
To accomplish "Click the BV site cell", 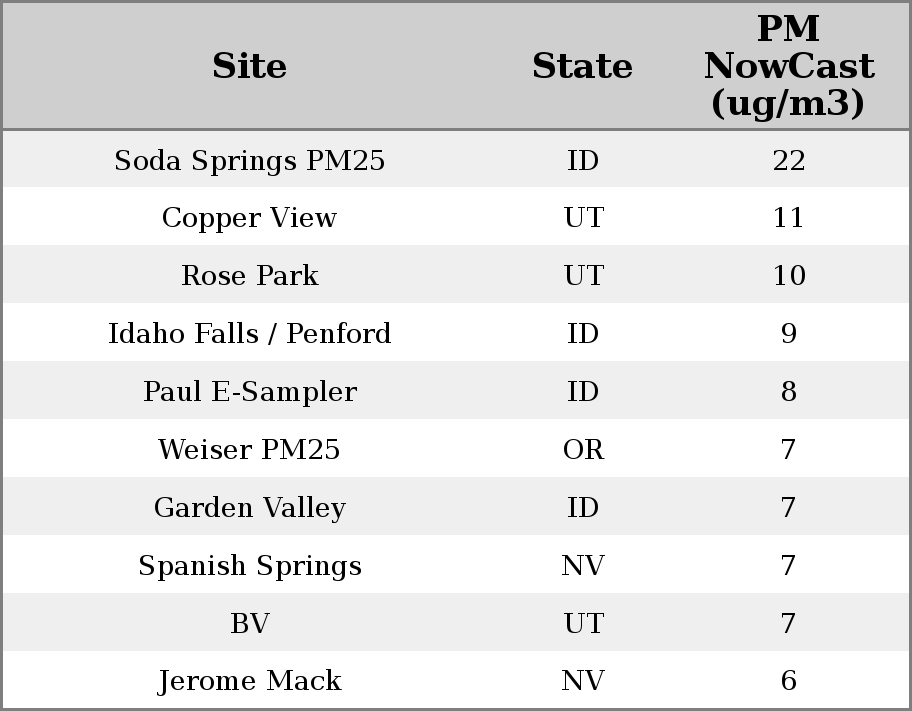I will 249,624.
